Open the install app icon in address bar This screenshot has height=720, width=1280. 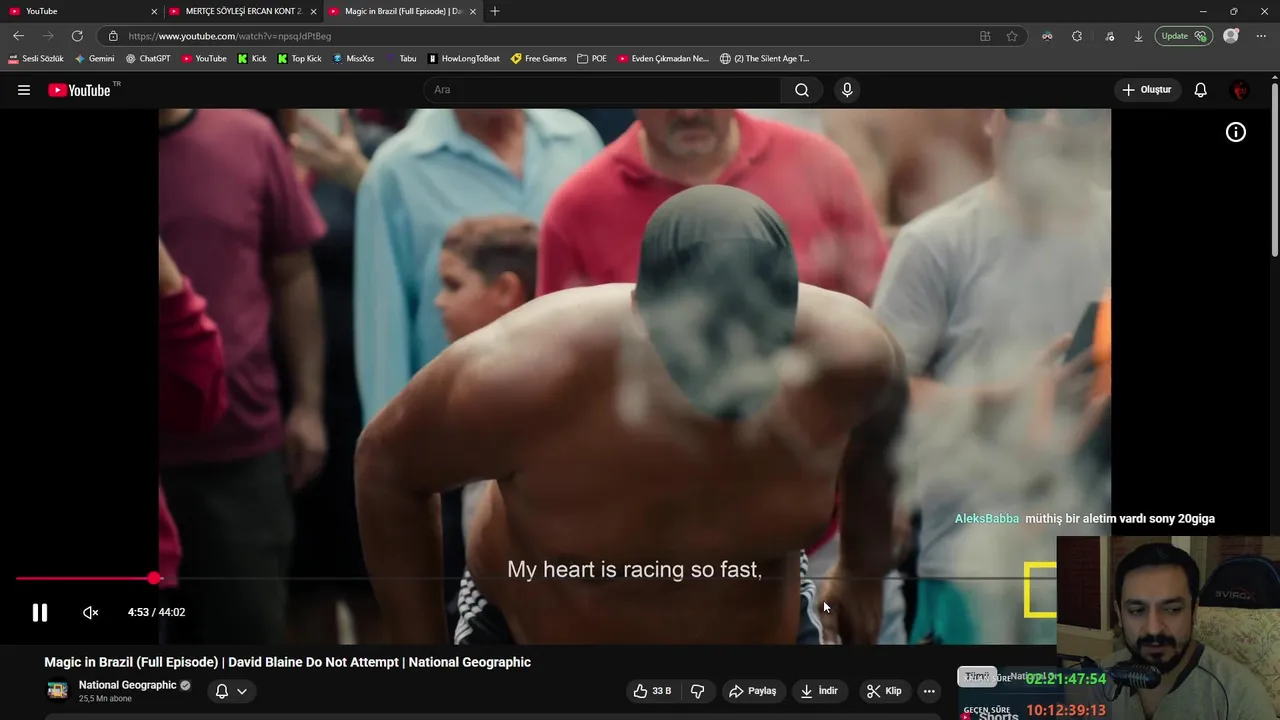pyautogui.click(x=985, y=36)
